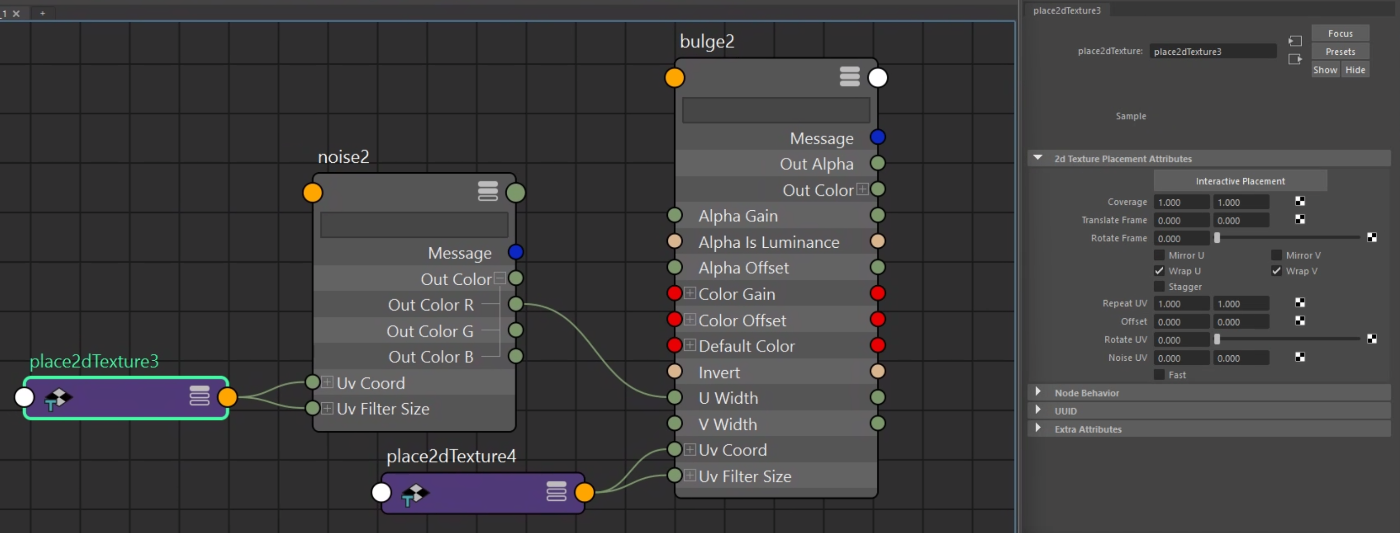Click Coverage map connection checker icon
The height and width of the screenshot is (533, 1400).
click(x=1299, y=202)
